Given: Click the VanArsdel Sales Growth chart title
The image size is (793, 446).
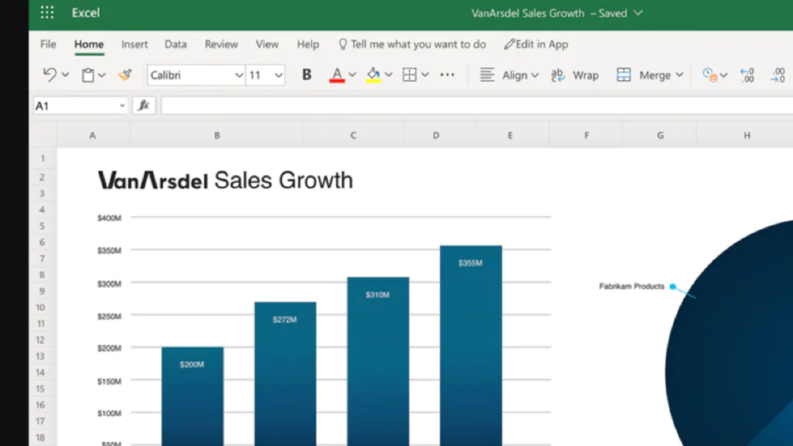Looking at the screenshot, I should 225,181.
